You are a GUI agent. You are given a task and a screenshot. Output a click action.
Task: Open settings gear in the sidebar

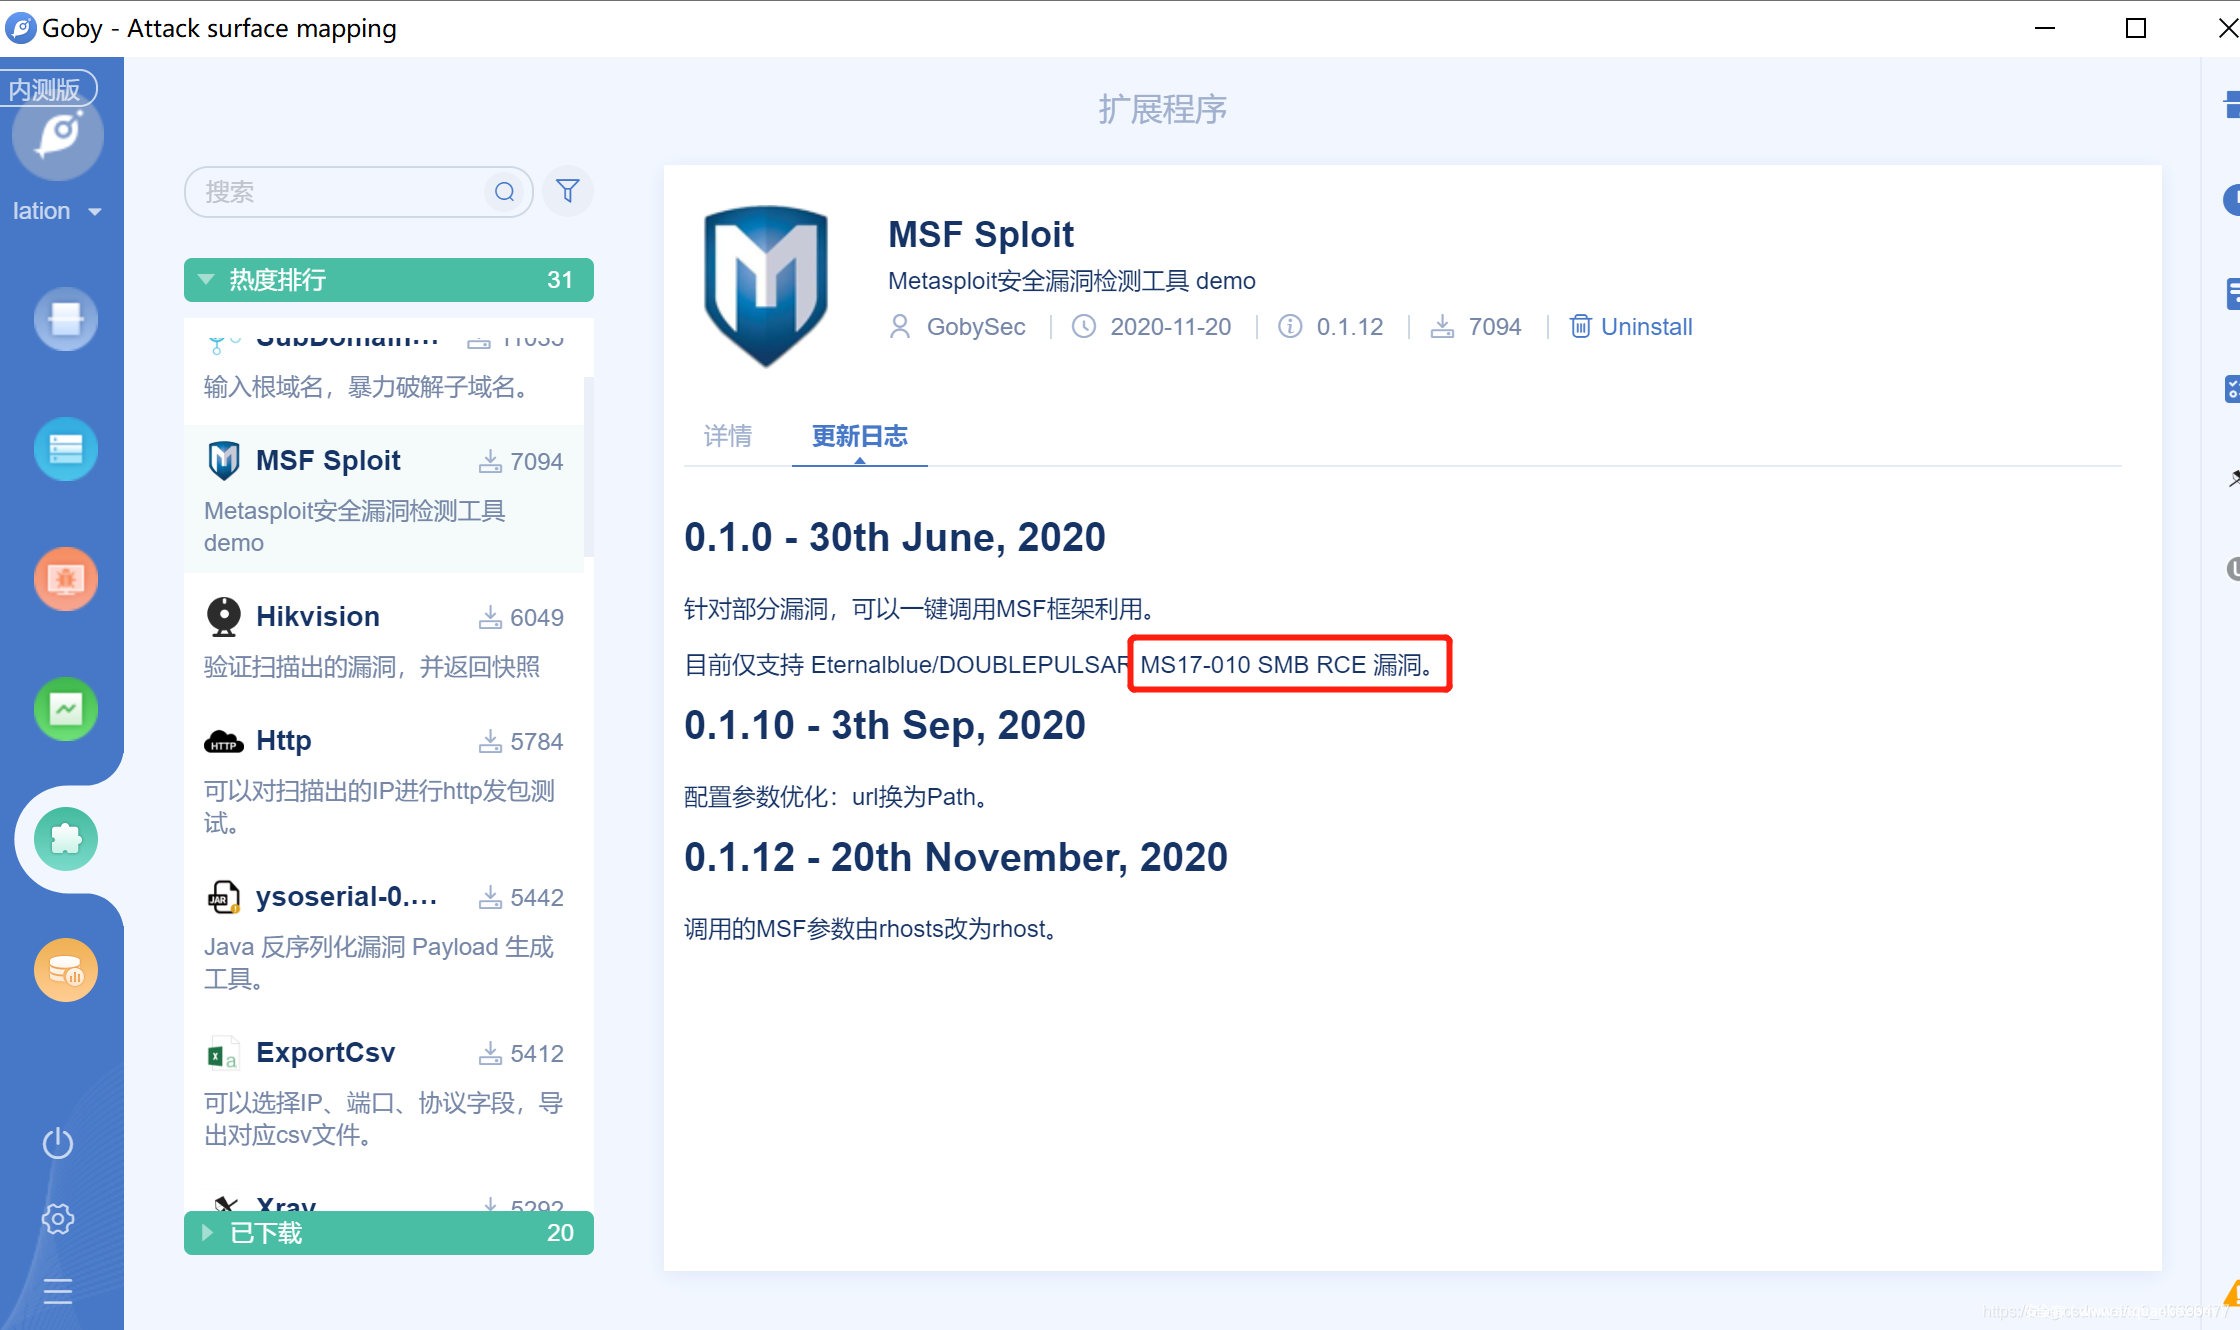point(58,1219)
